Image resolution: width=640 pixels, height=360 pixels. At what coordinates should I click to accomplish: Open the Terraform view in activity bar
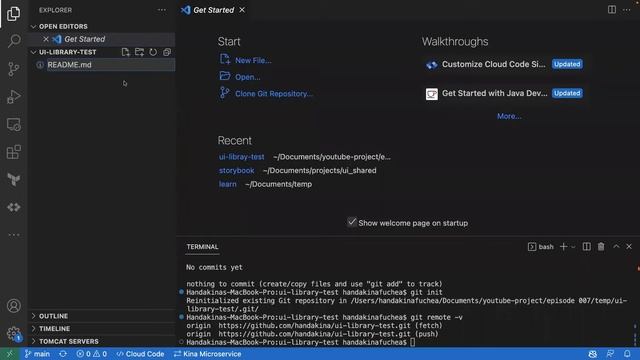pyautogui.click(x=13, y=180)
